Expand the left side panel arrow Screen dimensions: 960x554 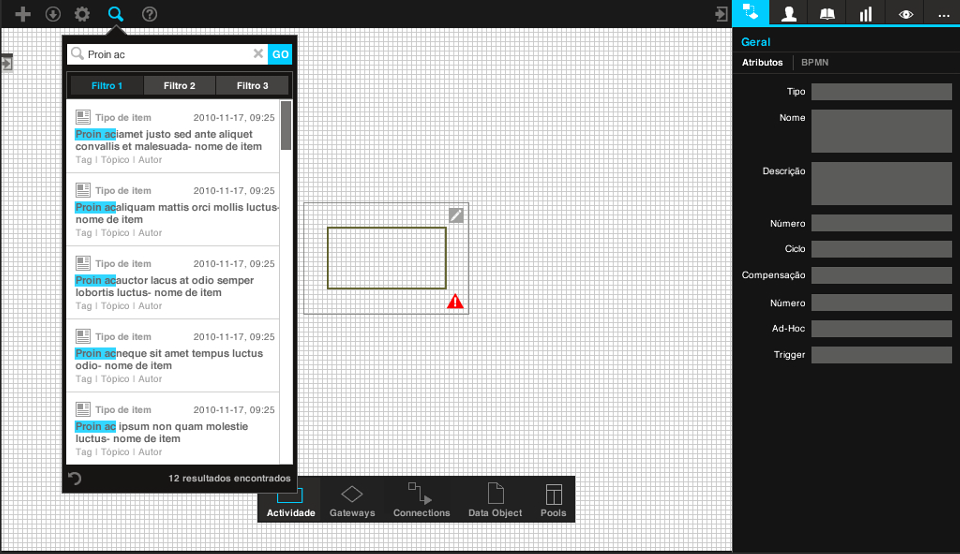pos(7,63)
